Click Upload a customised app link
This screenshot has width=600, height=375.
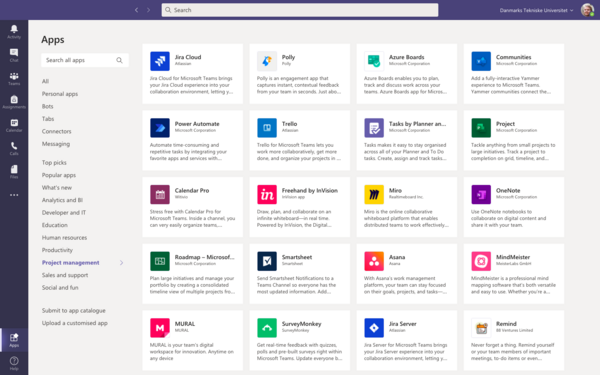coord(75,323)
